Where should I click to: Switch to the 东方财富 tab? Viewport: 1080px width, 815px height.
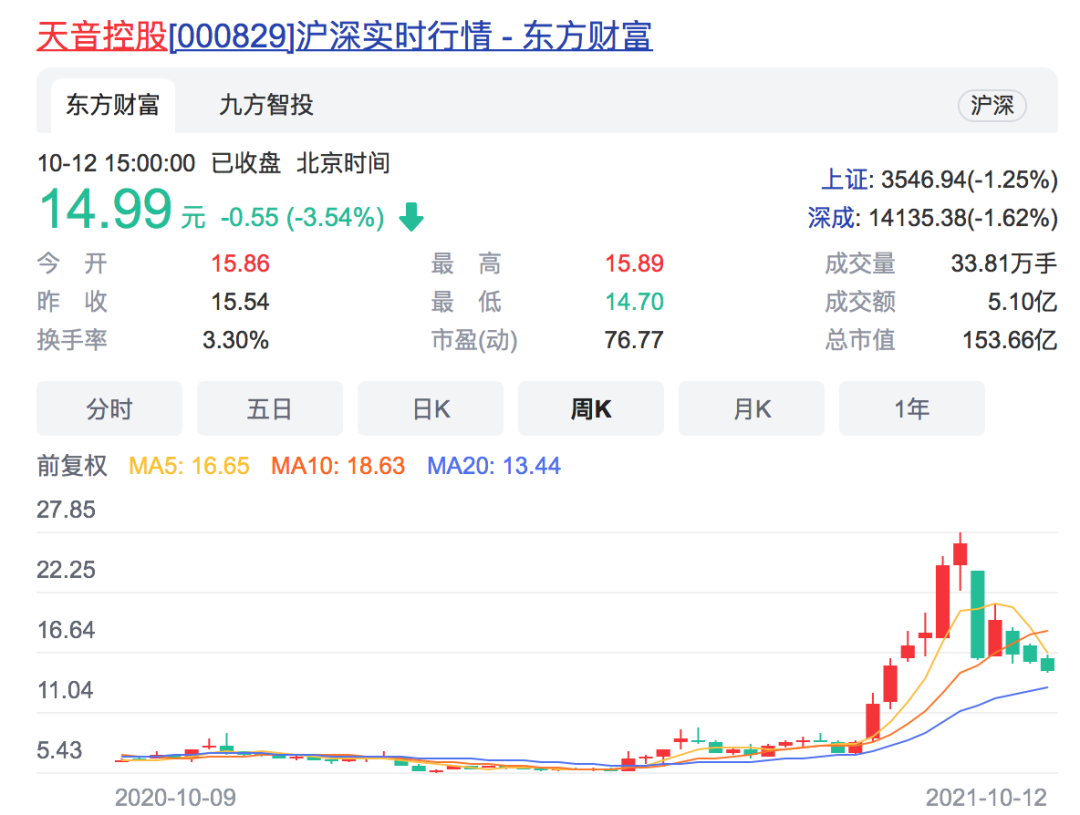tap(111, 105)
